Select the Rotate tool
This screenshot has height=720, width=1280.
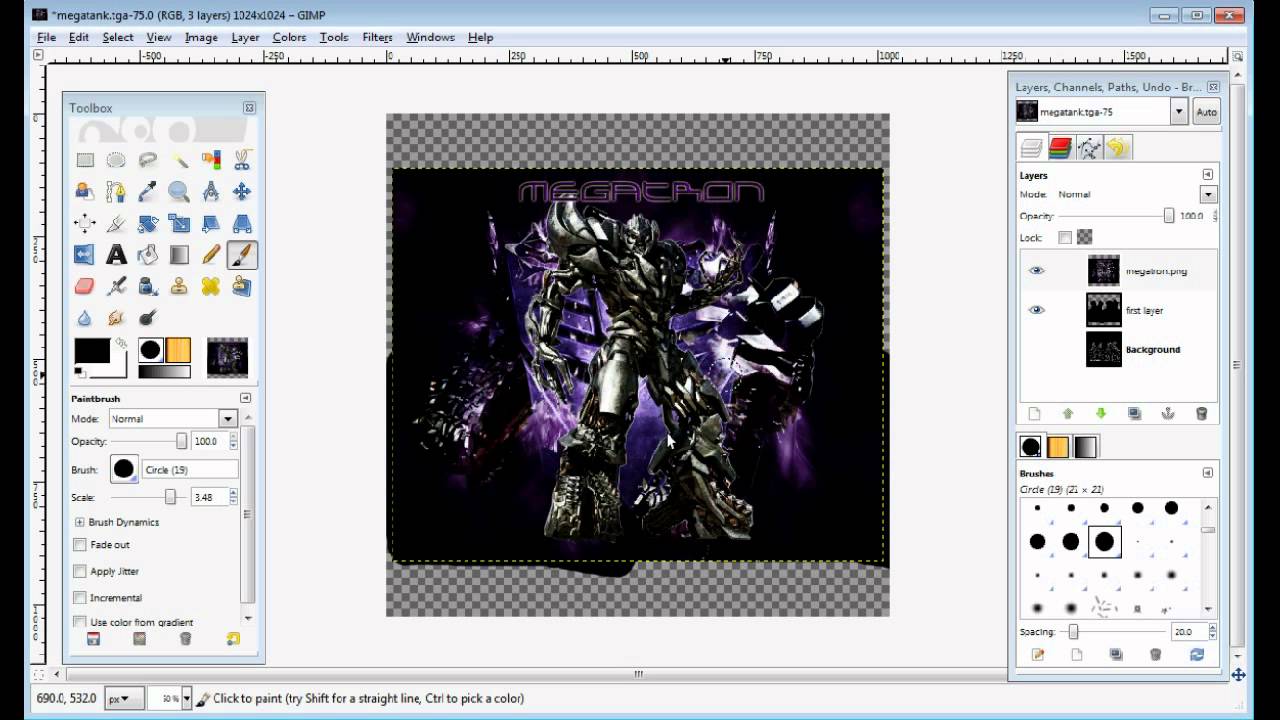tap(148, 223)
